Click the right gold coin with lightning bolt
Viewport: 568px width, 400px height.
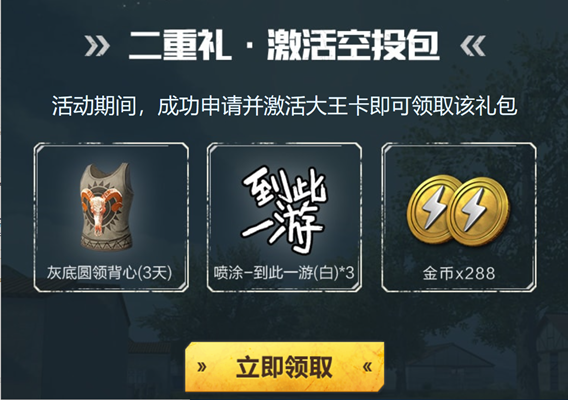pos(479,212)
